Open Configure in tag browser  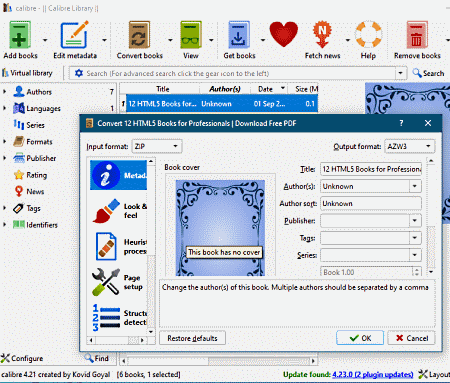click(22, 358)
